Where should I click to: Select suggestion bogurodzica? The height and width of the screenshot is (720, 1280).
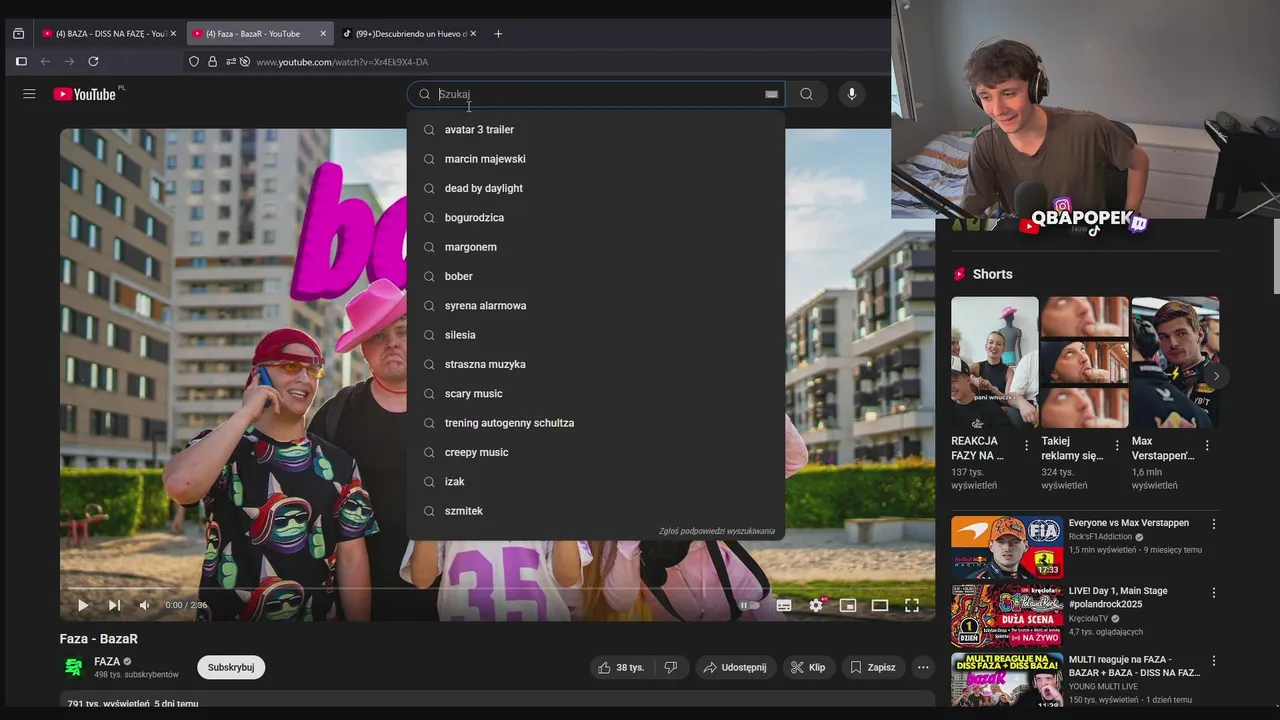596,217
